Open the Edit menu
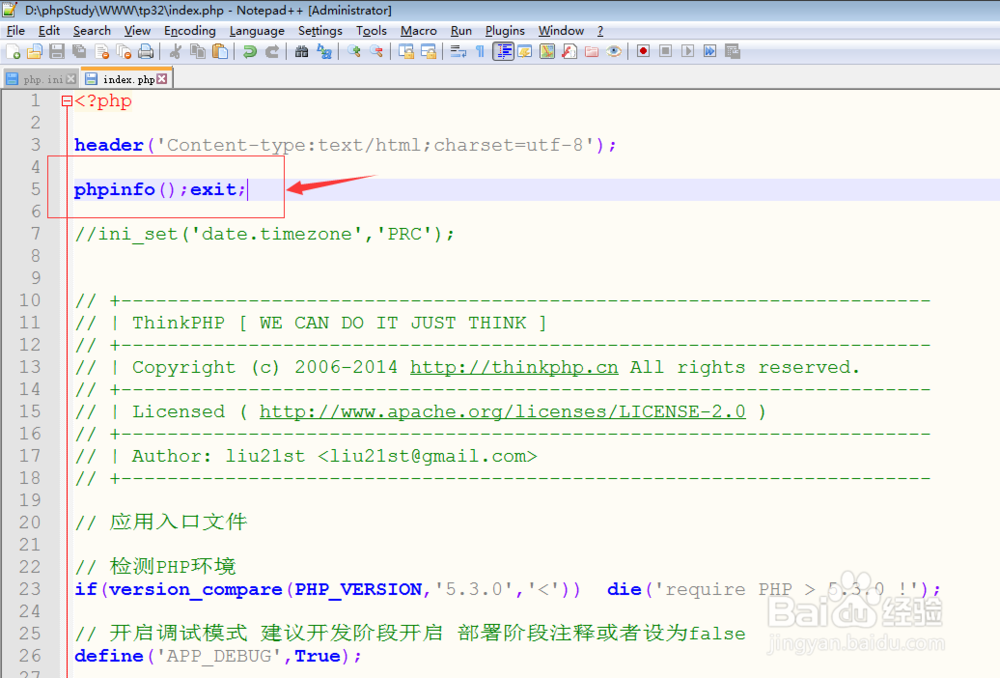 tap(49, 31)
